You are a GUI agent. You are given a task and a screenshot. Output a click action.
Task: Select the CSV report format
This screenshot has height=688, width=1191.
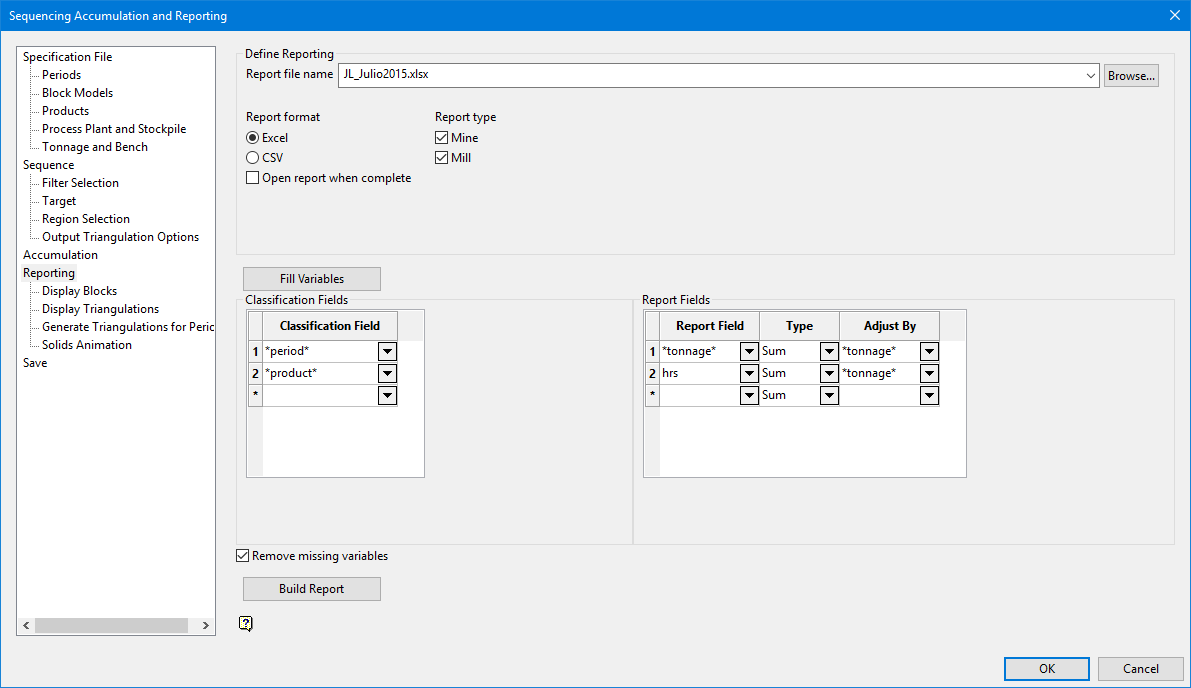tap(252, 158)
